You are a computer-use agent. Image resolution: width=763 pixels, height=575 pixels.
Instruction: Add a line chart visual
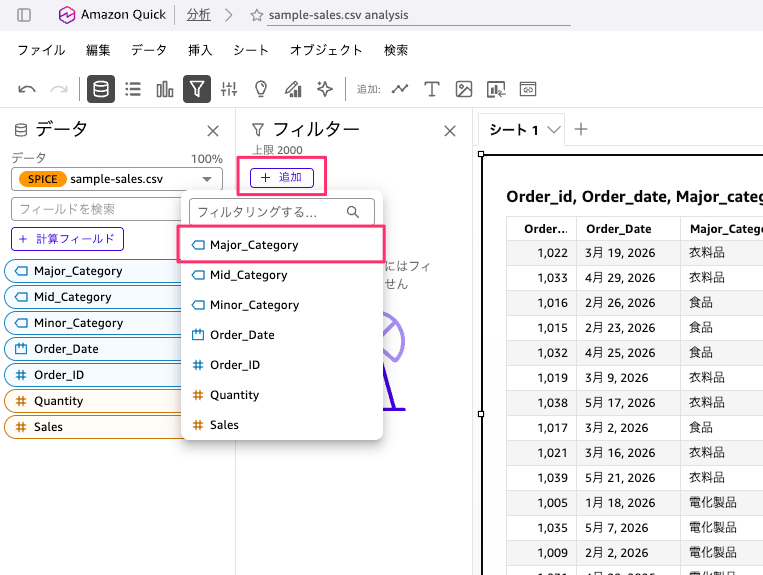400,89
